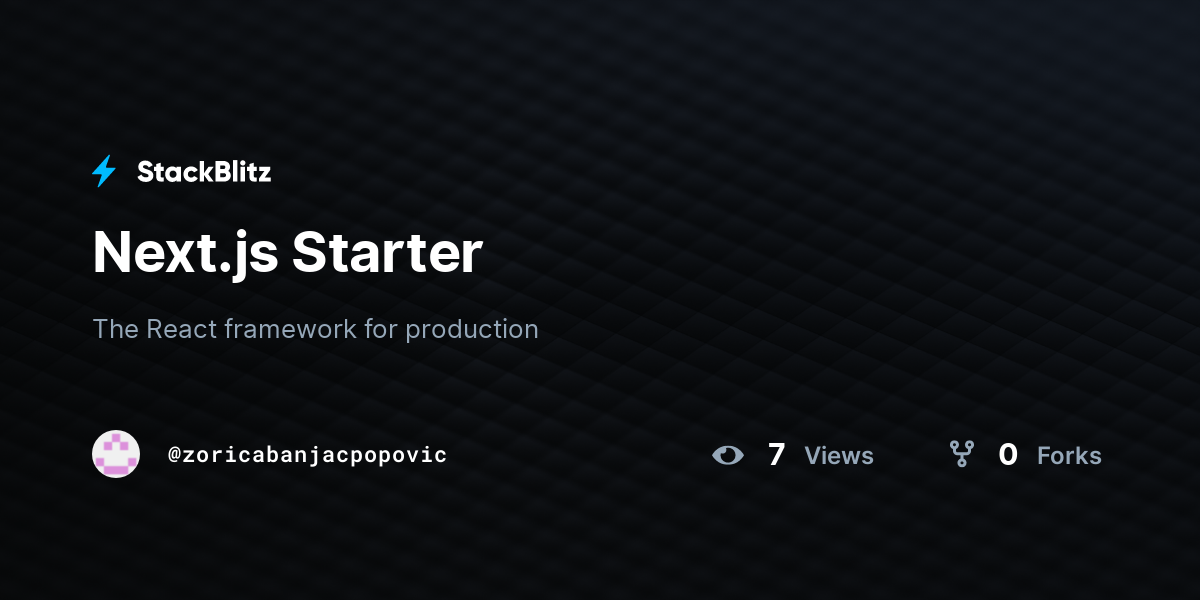Viewport: 1200px width, 600px height.
Task: Click the Views label
Action: tap(839, 455)
